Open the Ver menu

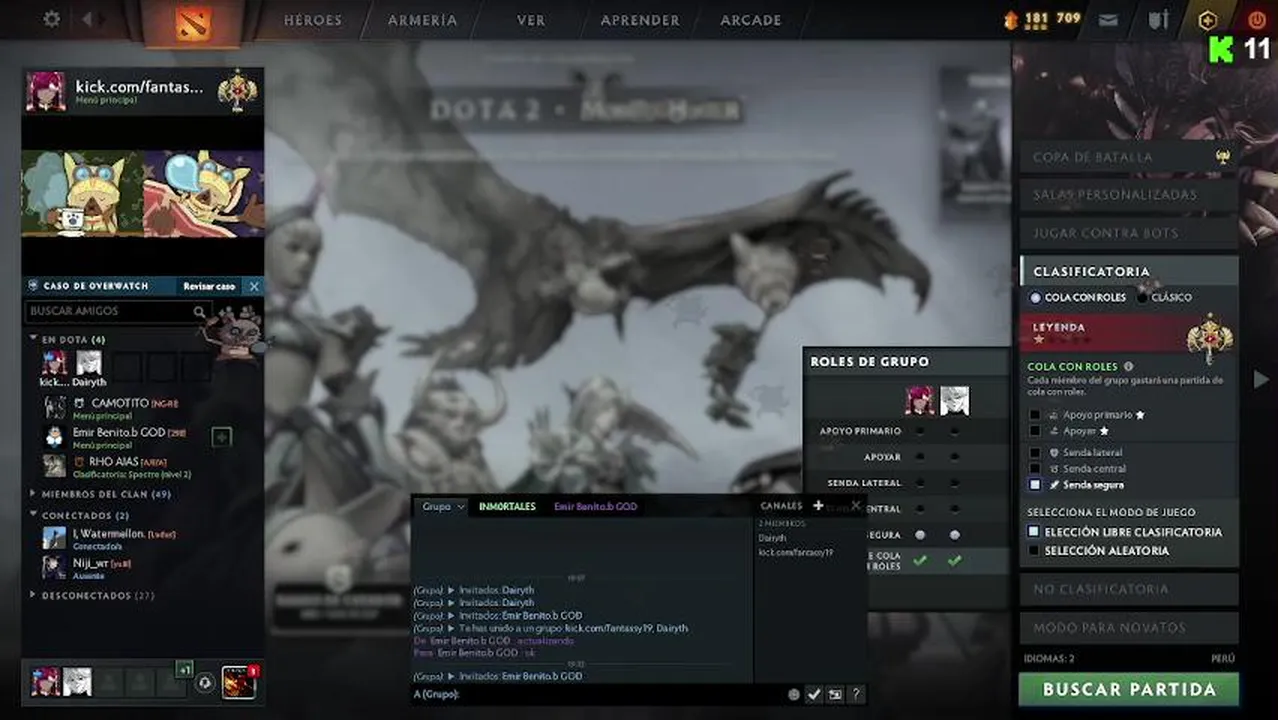pyautogui.click(x=531, y=20)
